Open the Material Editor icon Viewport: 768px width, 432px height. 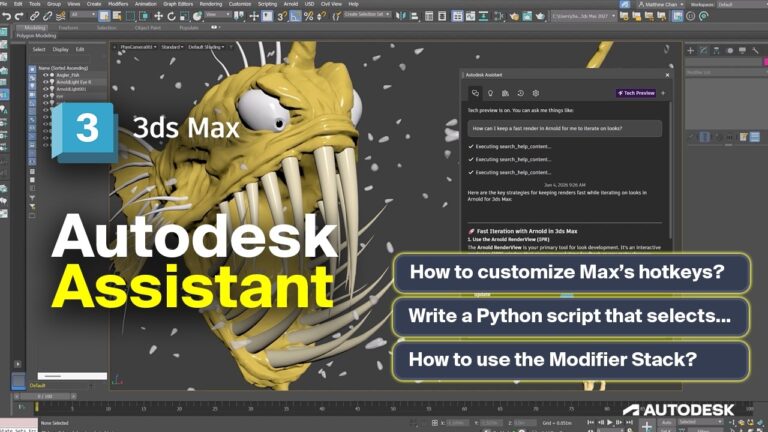click(x=500, y=16)
